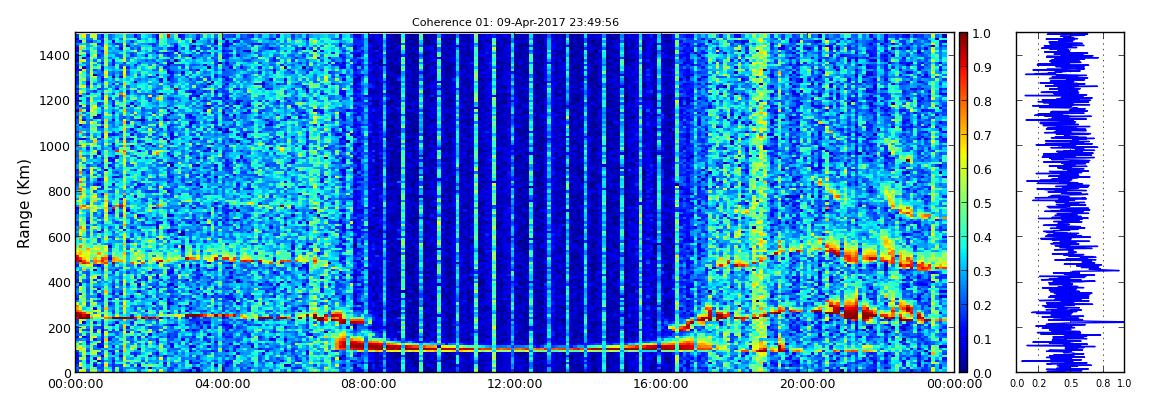This screenshot has width=1150, height=407.
Task: Click the 800 range tick label
Action: [59, 191]
